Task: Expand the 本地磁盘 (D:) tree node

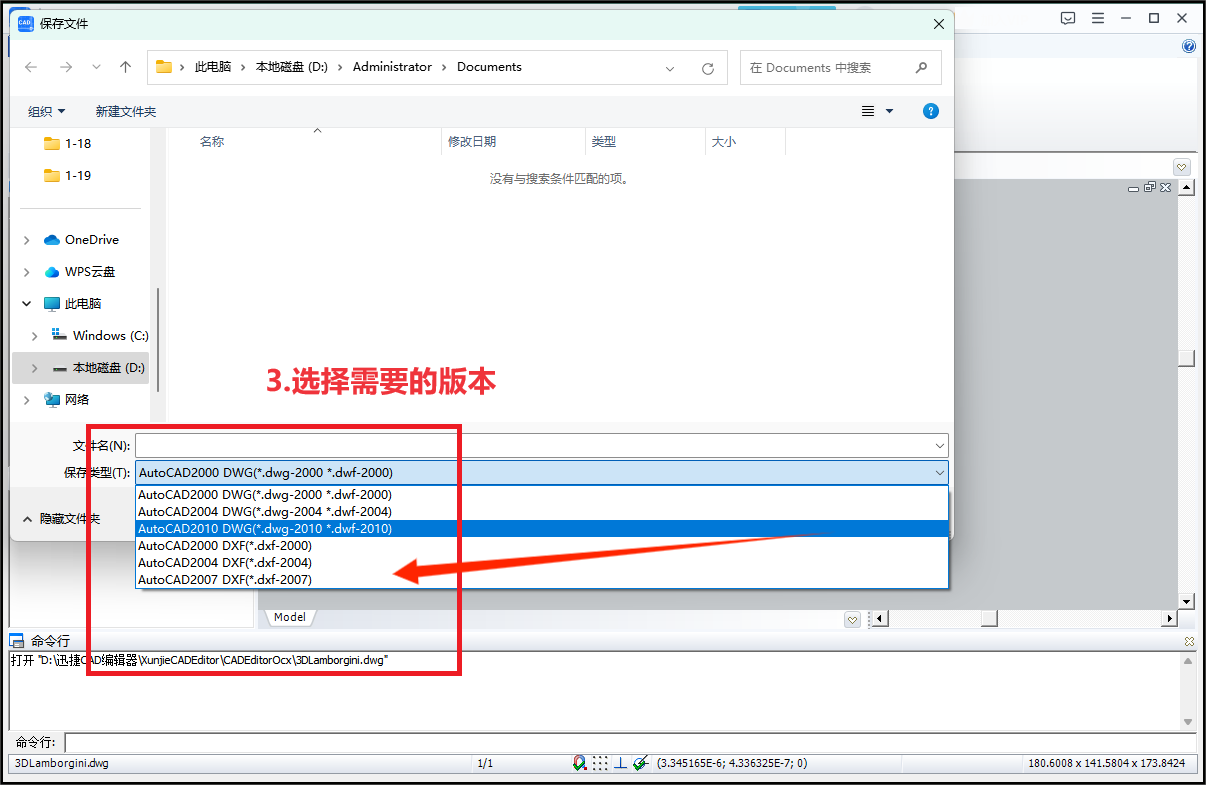Action: [x=35, y=368]
